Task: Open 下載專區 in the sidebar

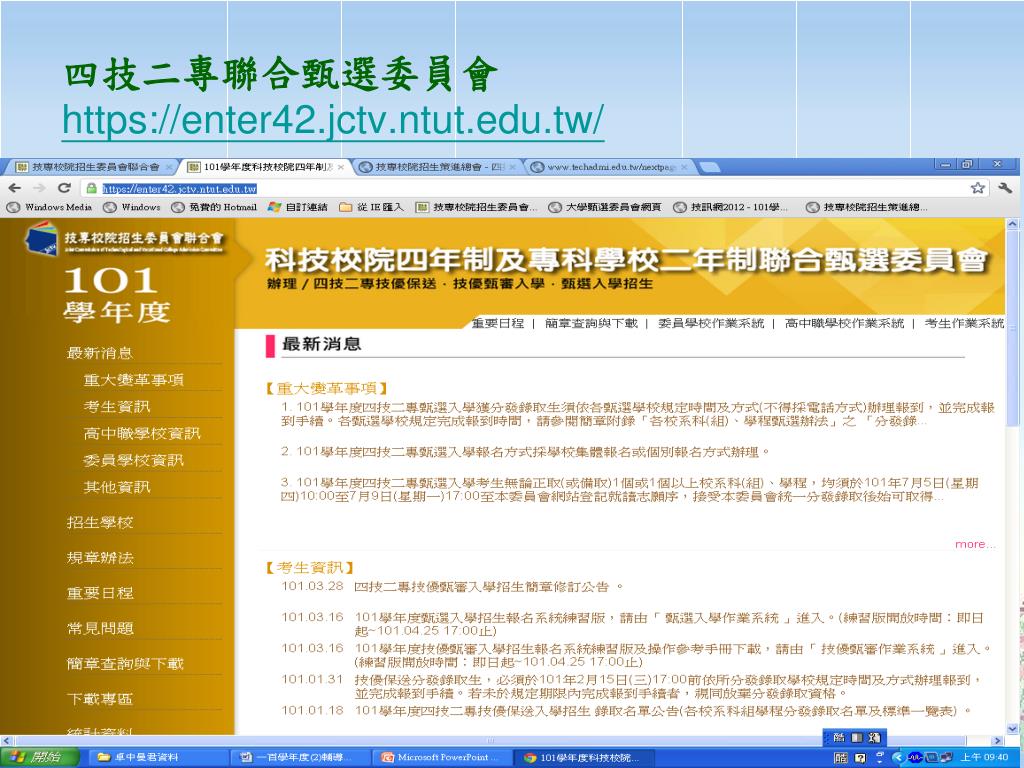Action: 100,699
